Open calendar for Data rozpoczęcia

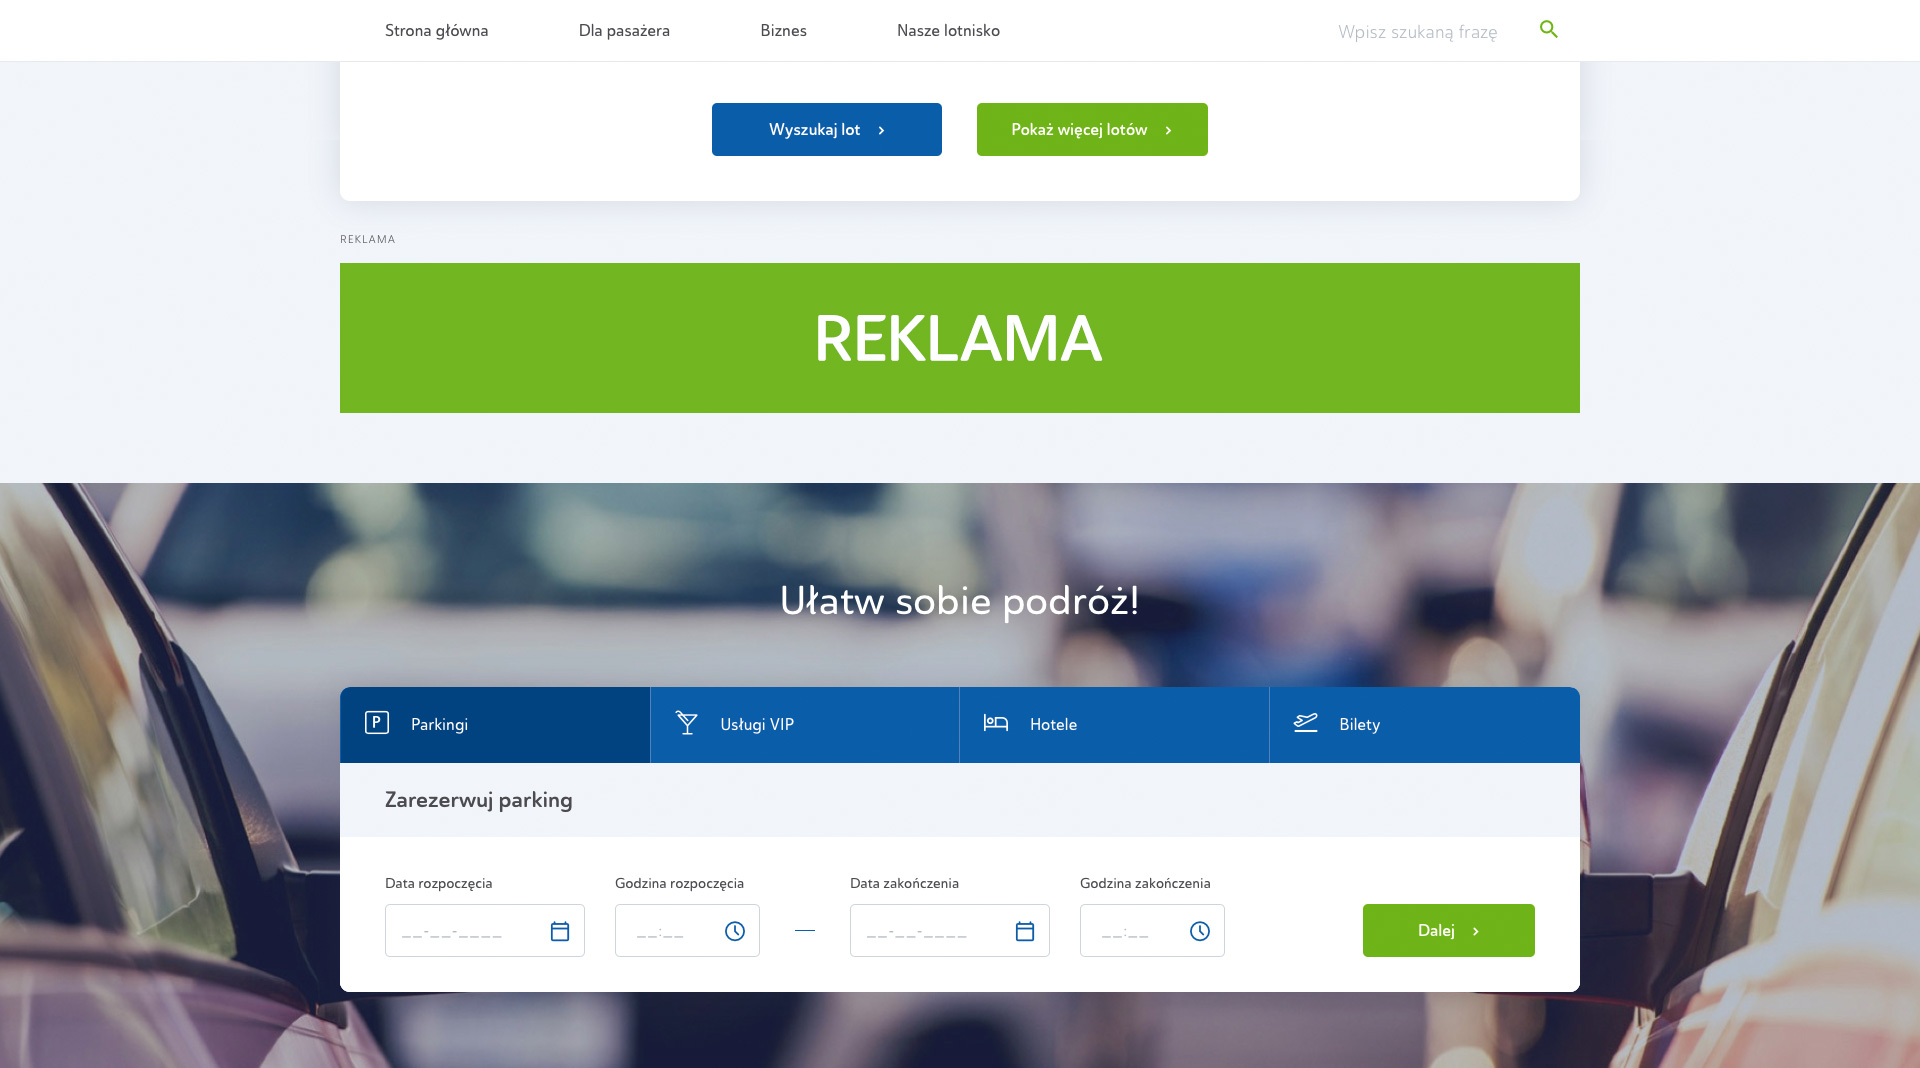pyautogui.click(x=560, y=931)
